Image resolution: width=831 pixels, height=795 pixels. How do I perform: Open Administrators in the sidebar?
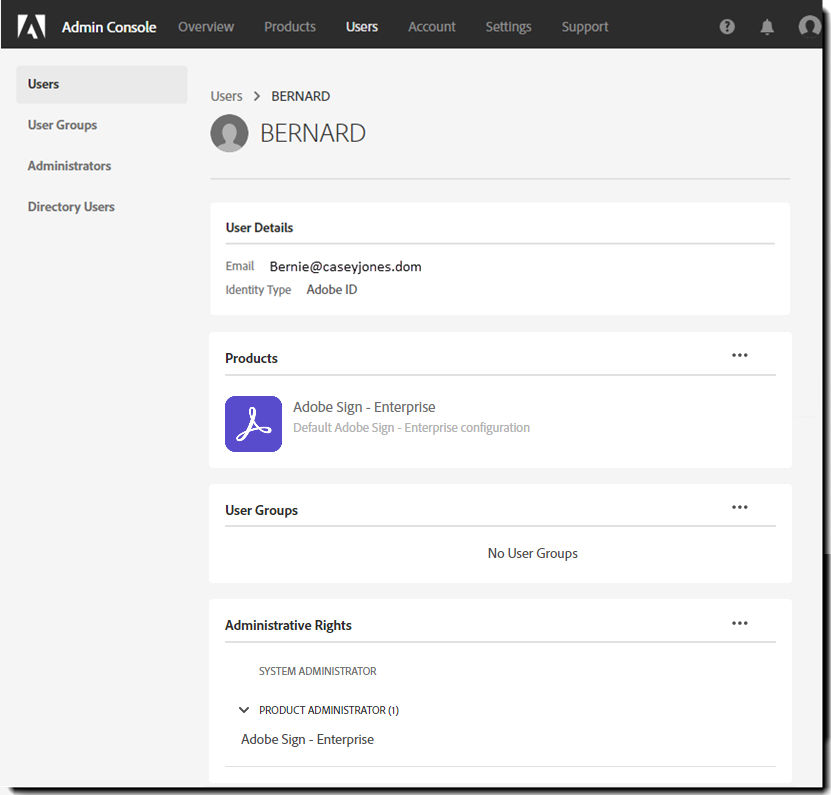pyautogui.click(x=69, y=166)
